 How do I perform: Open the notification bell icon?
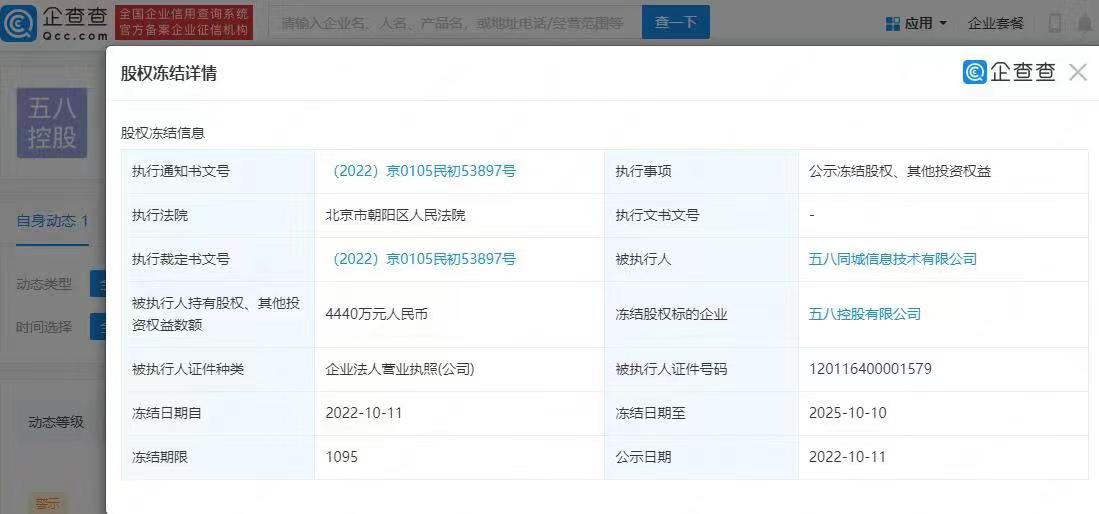click(x=1084, y=23)
